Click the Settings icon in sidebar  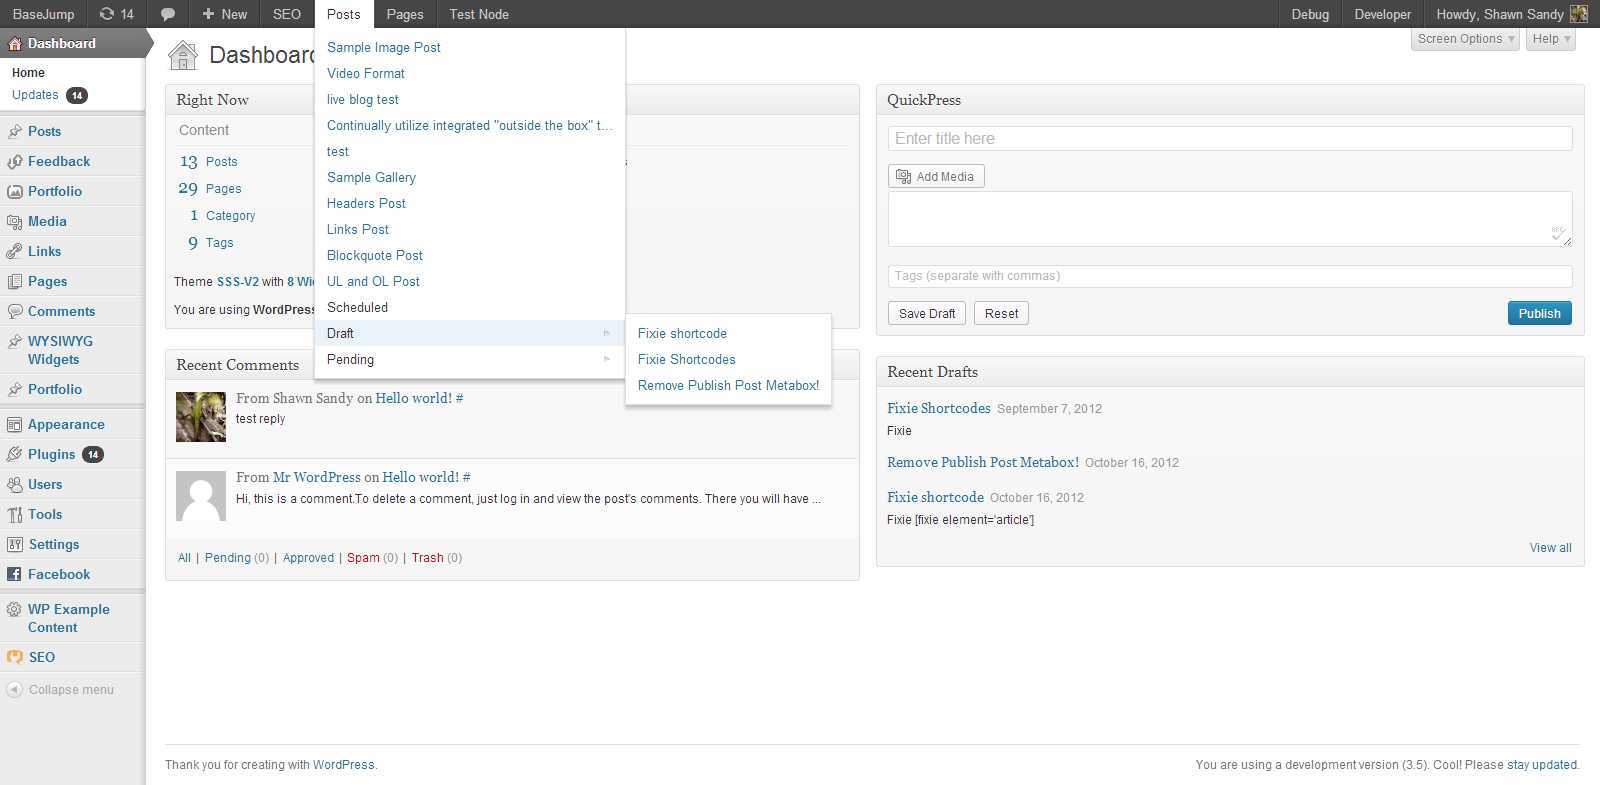pos(14,544)
